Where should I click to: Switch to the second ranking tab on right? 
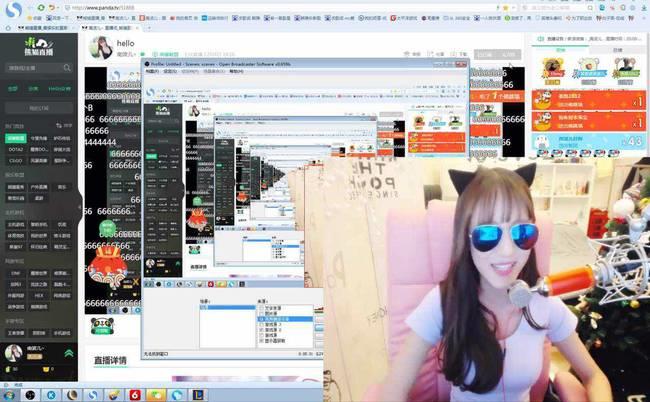click(x=617, y=48)
